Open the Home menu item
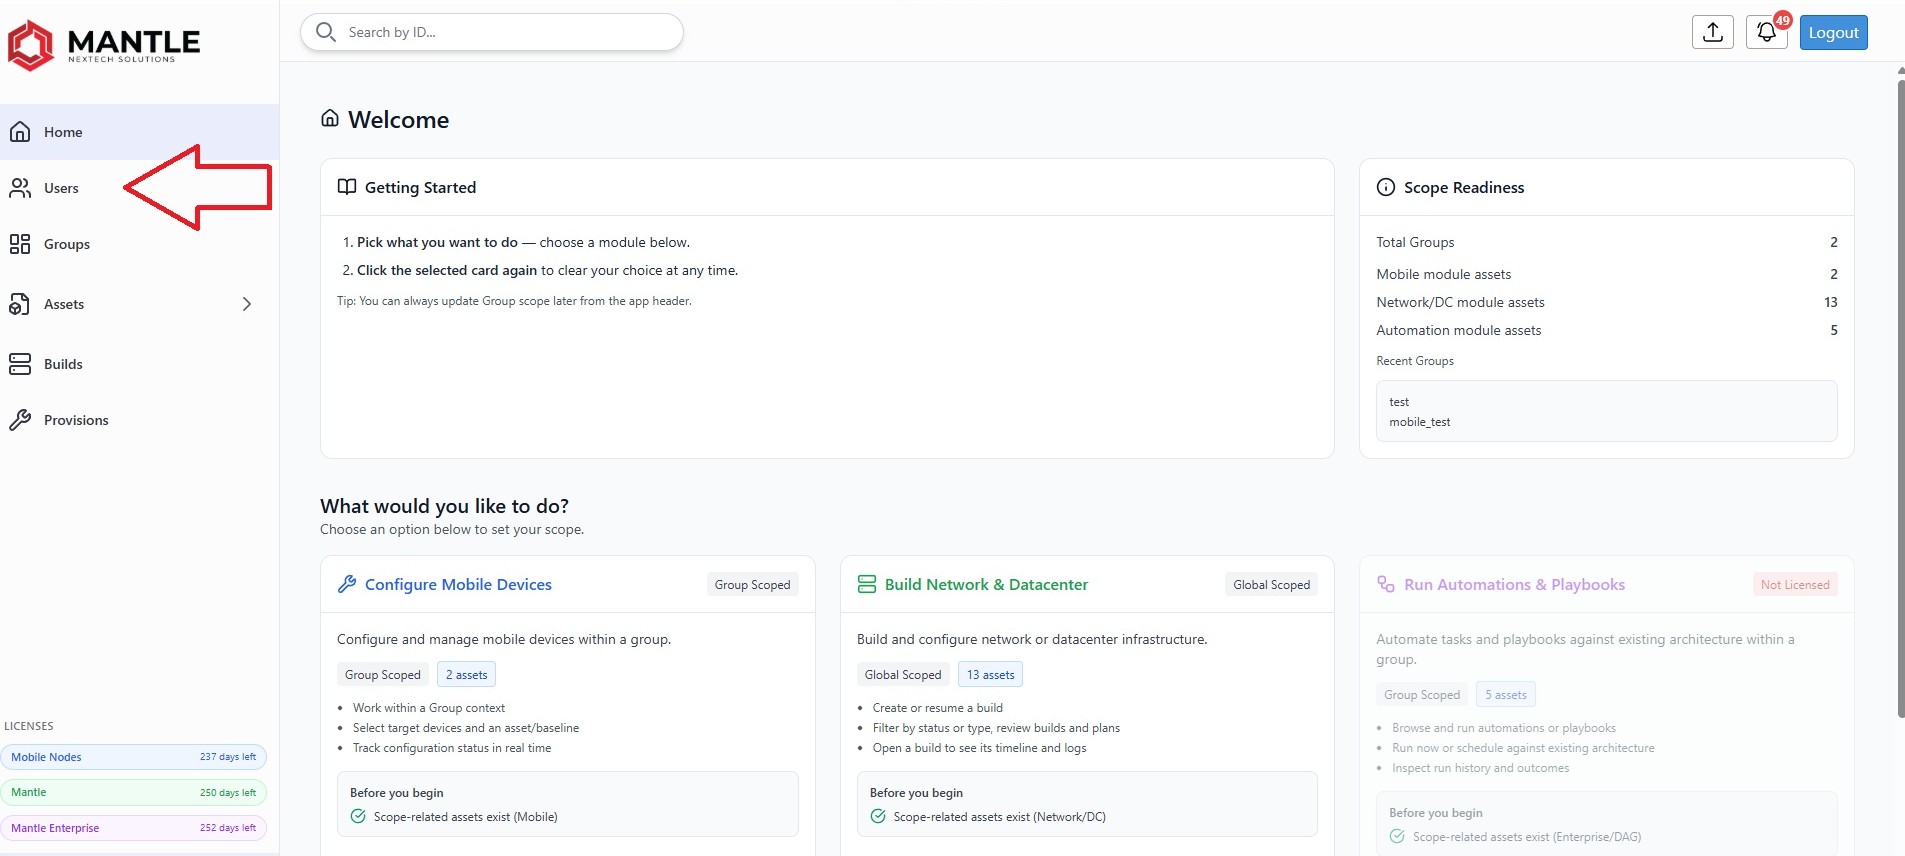1905x856 pixels. coord(139,132)
